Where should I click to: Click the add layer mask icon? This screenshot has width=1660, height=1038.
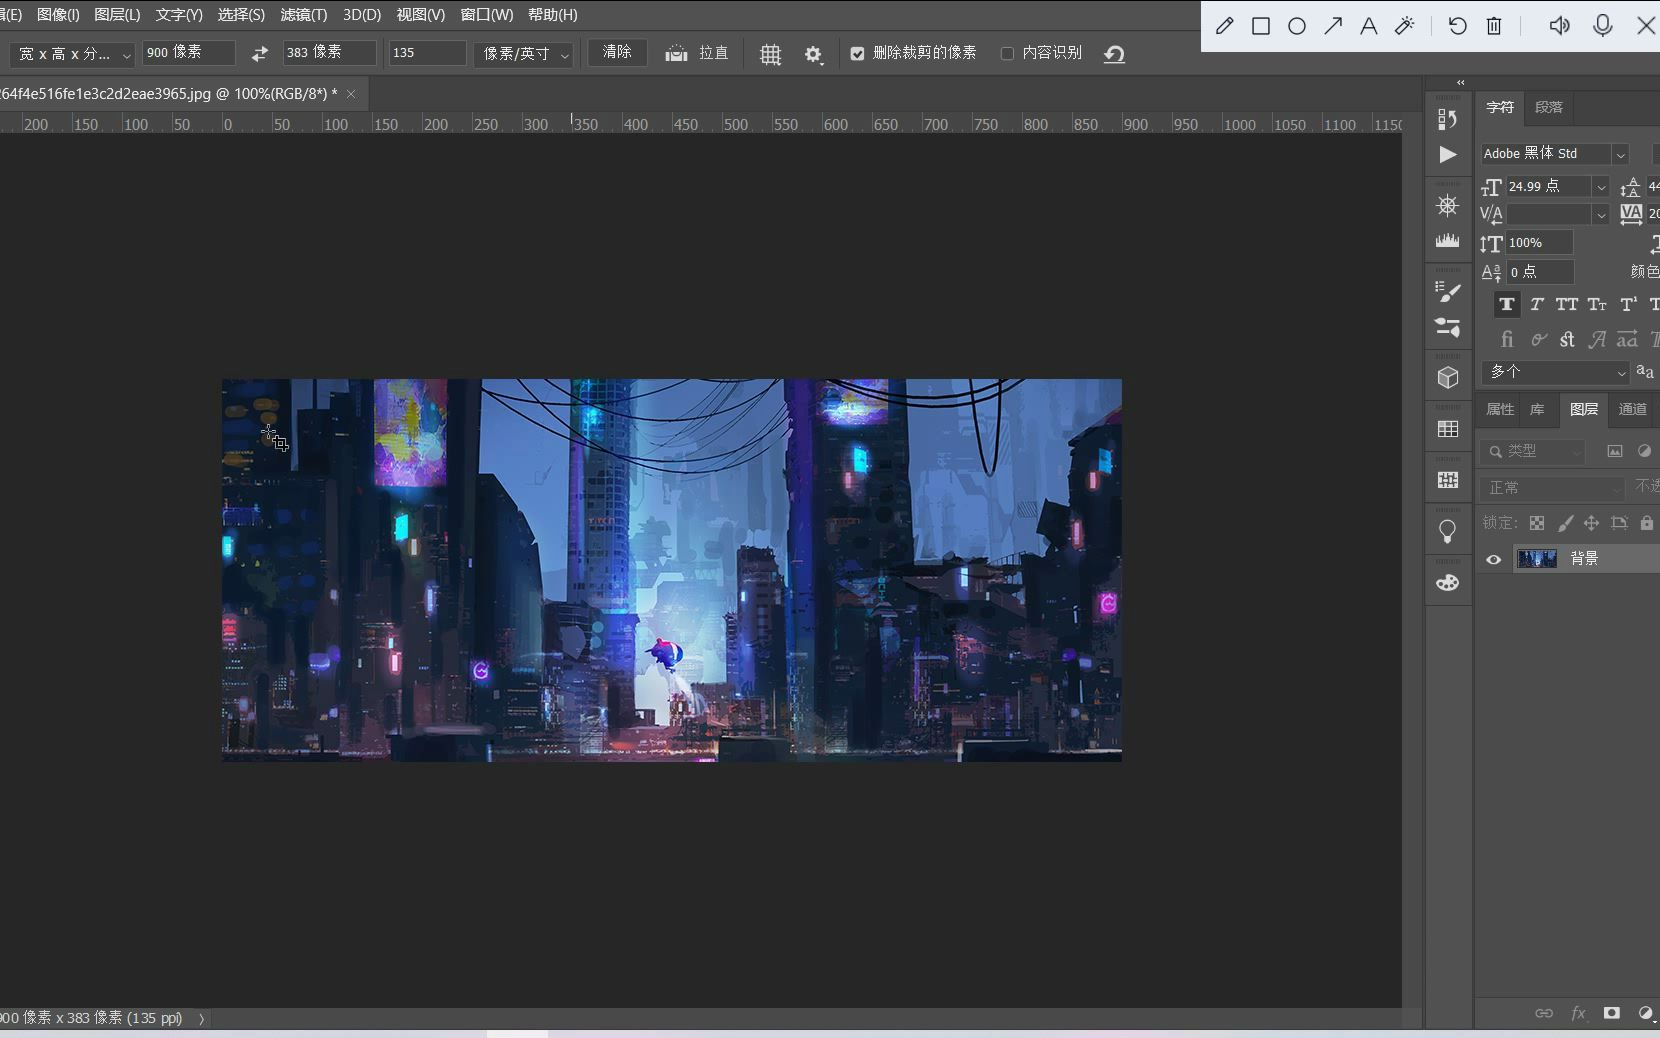point(1611,1013)
